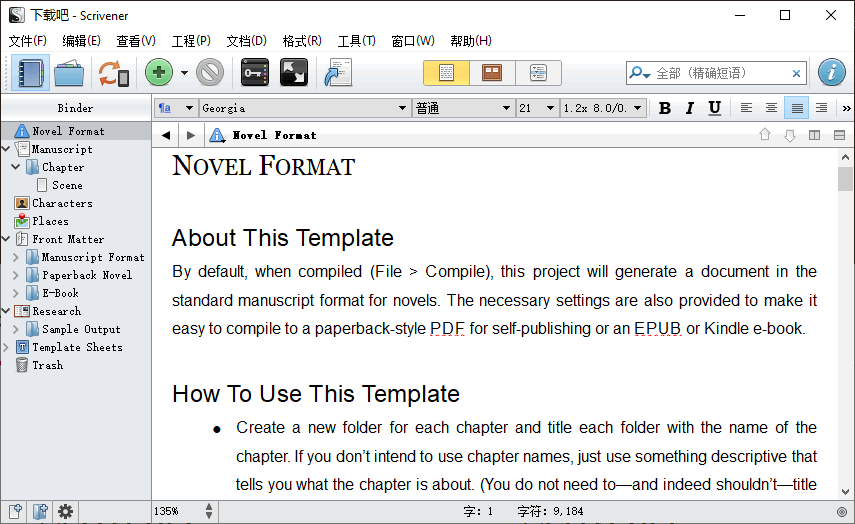Toggle bold formatting
855x524 pixels.
coord(665,108)
